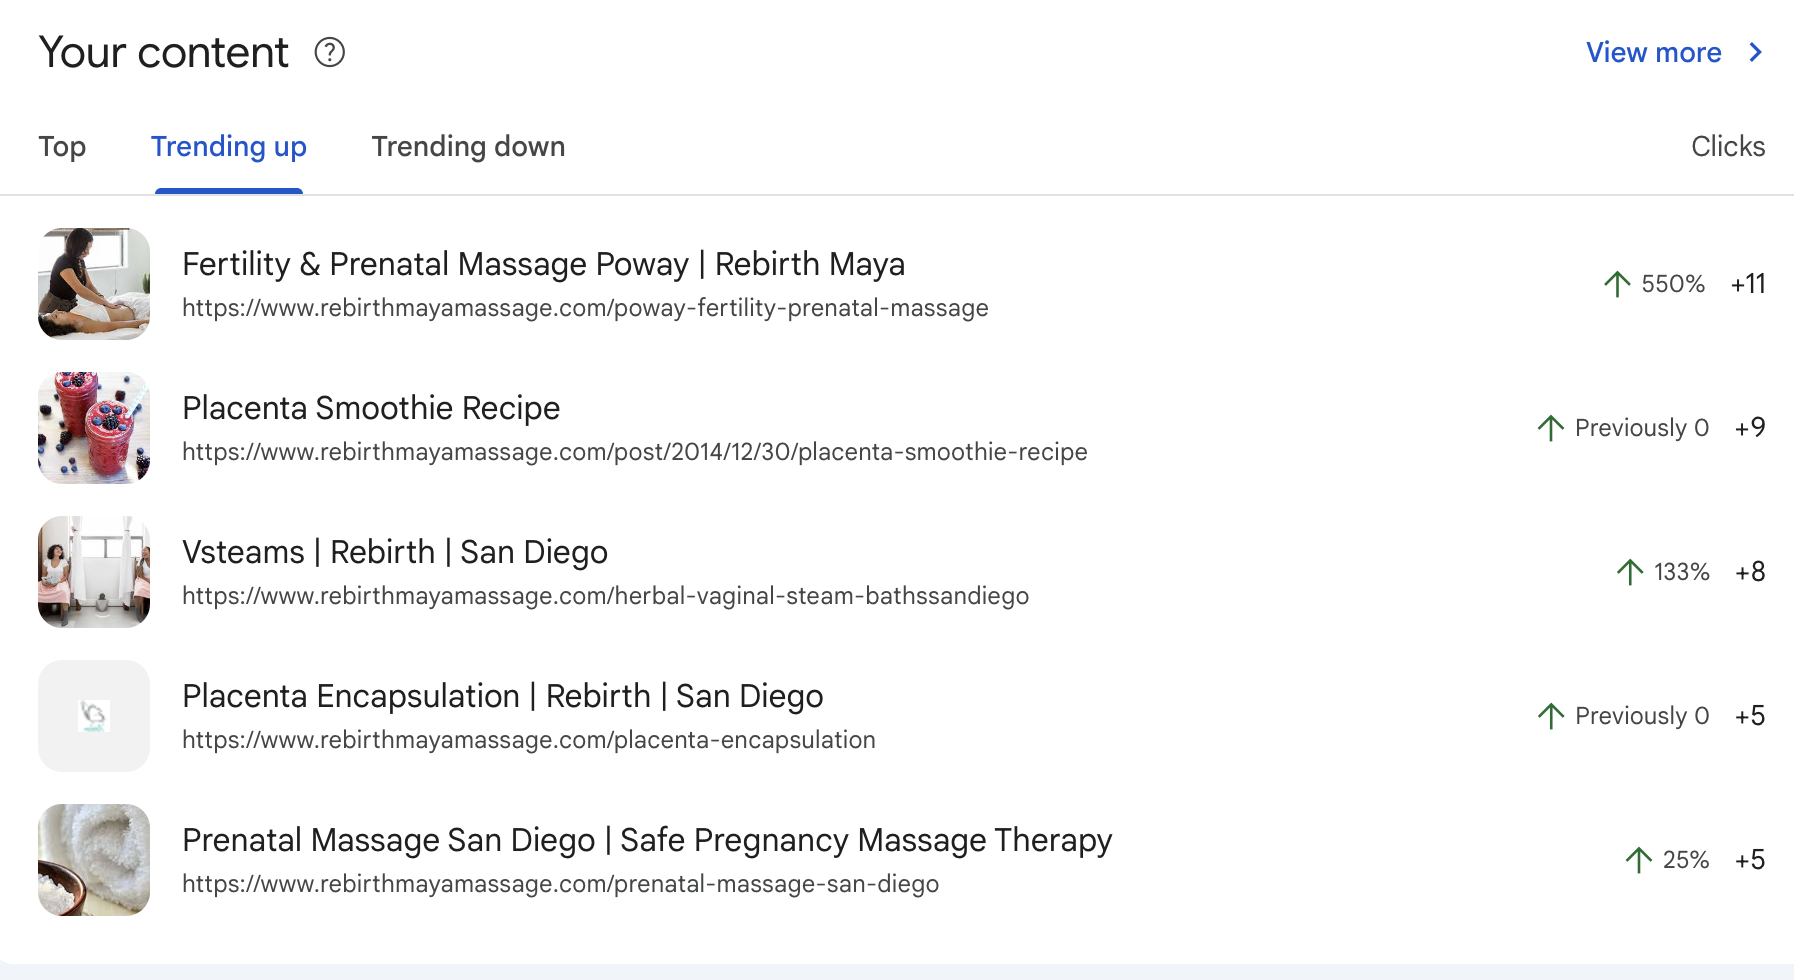1794x980 pixels.
Task: Switch to the Trending down tab
Action: point(468,146)
